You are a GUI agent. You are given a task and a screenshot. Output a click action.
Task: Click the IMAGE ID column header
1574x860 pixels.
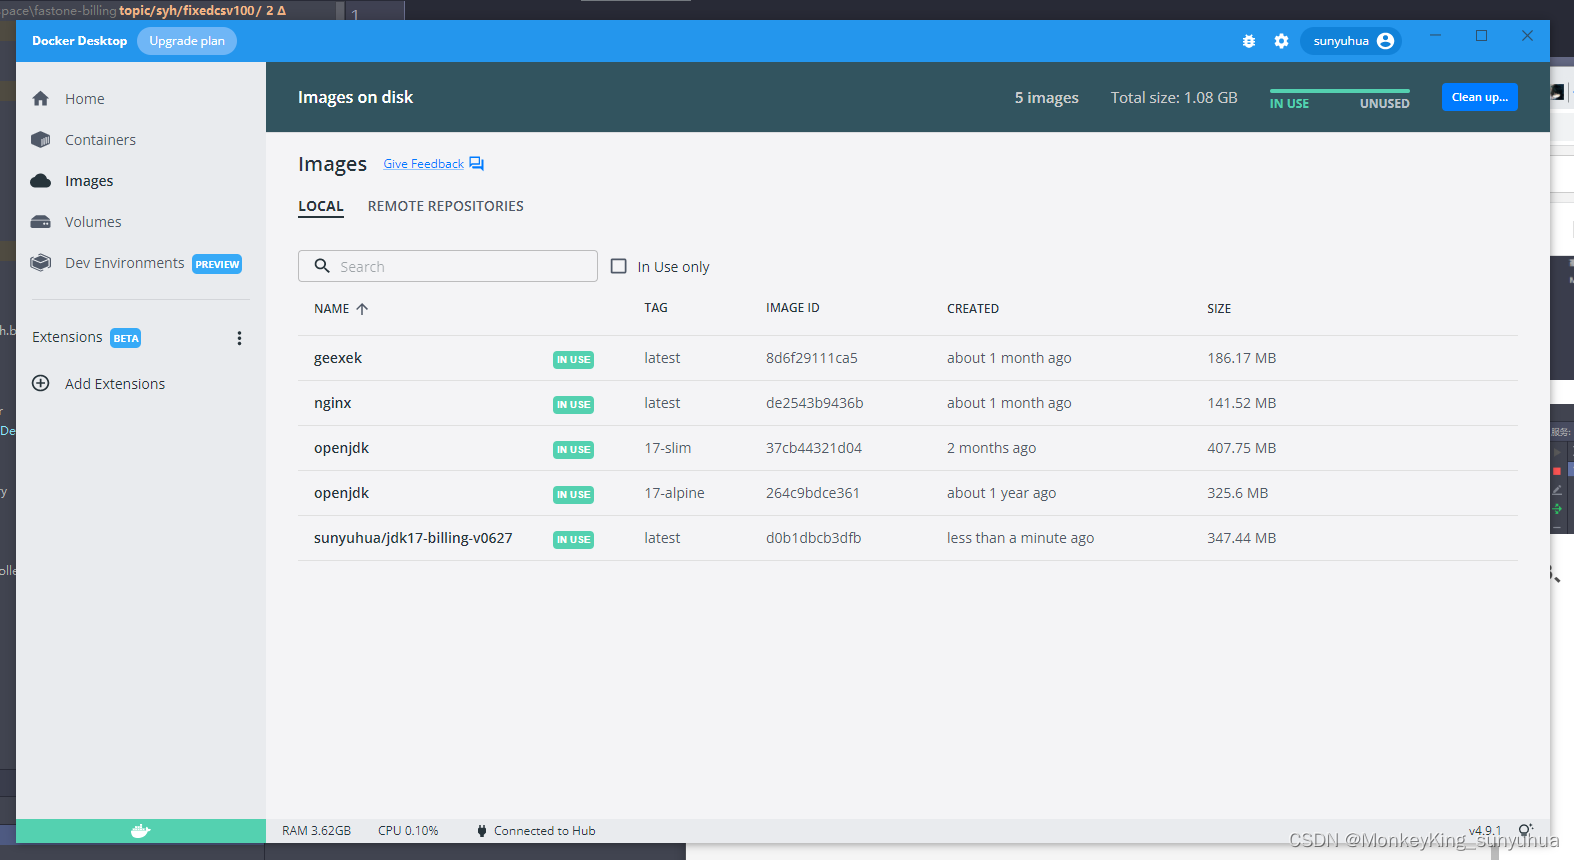tap(793, 308)
